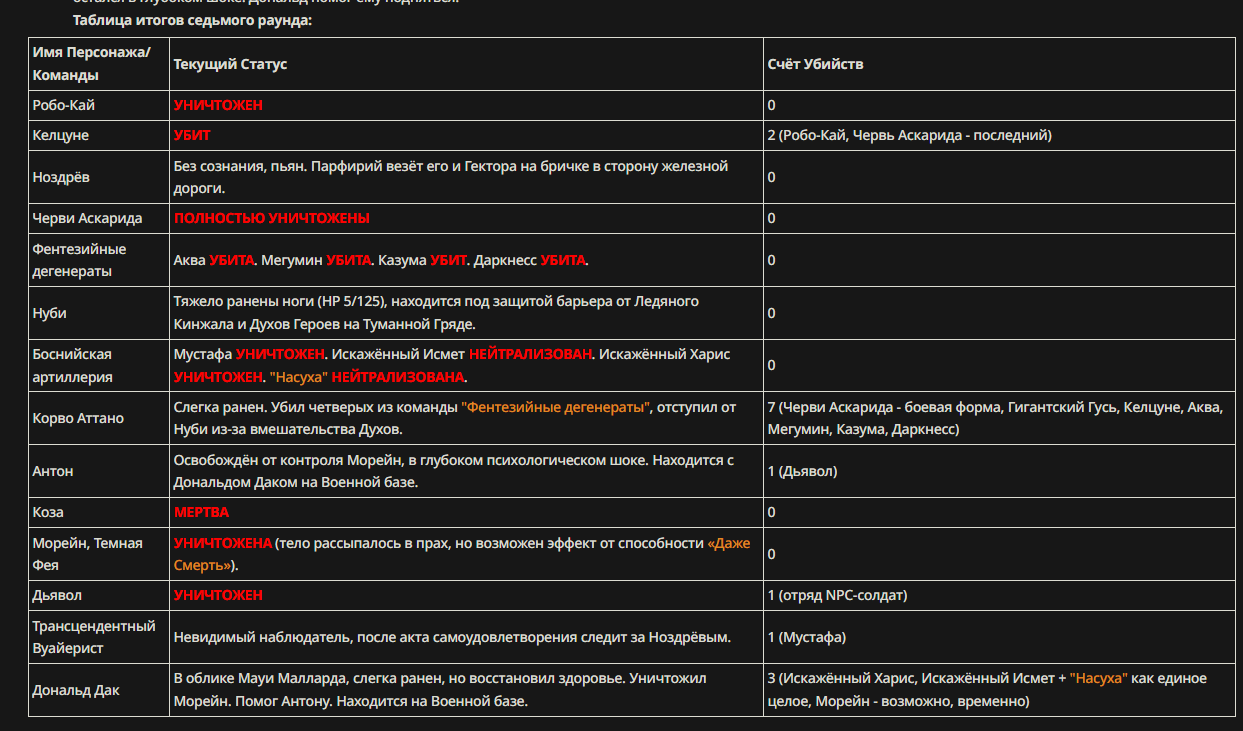Click kill count "0" in Ноздрёв row

click(x=772, y=177)
